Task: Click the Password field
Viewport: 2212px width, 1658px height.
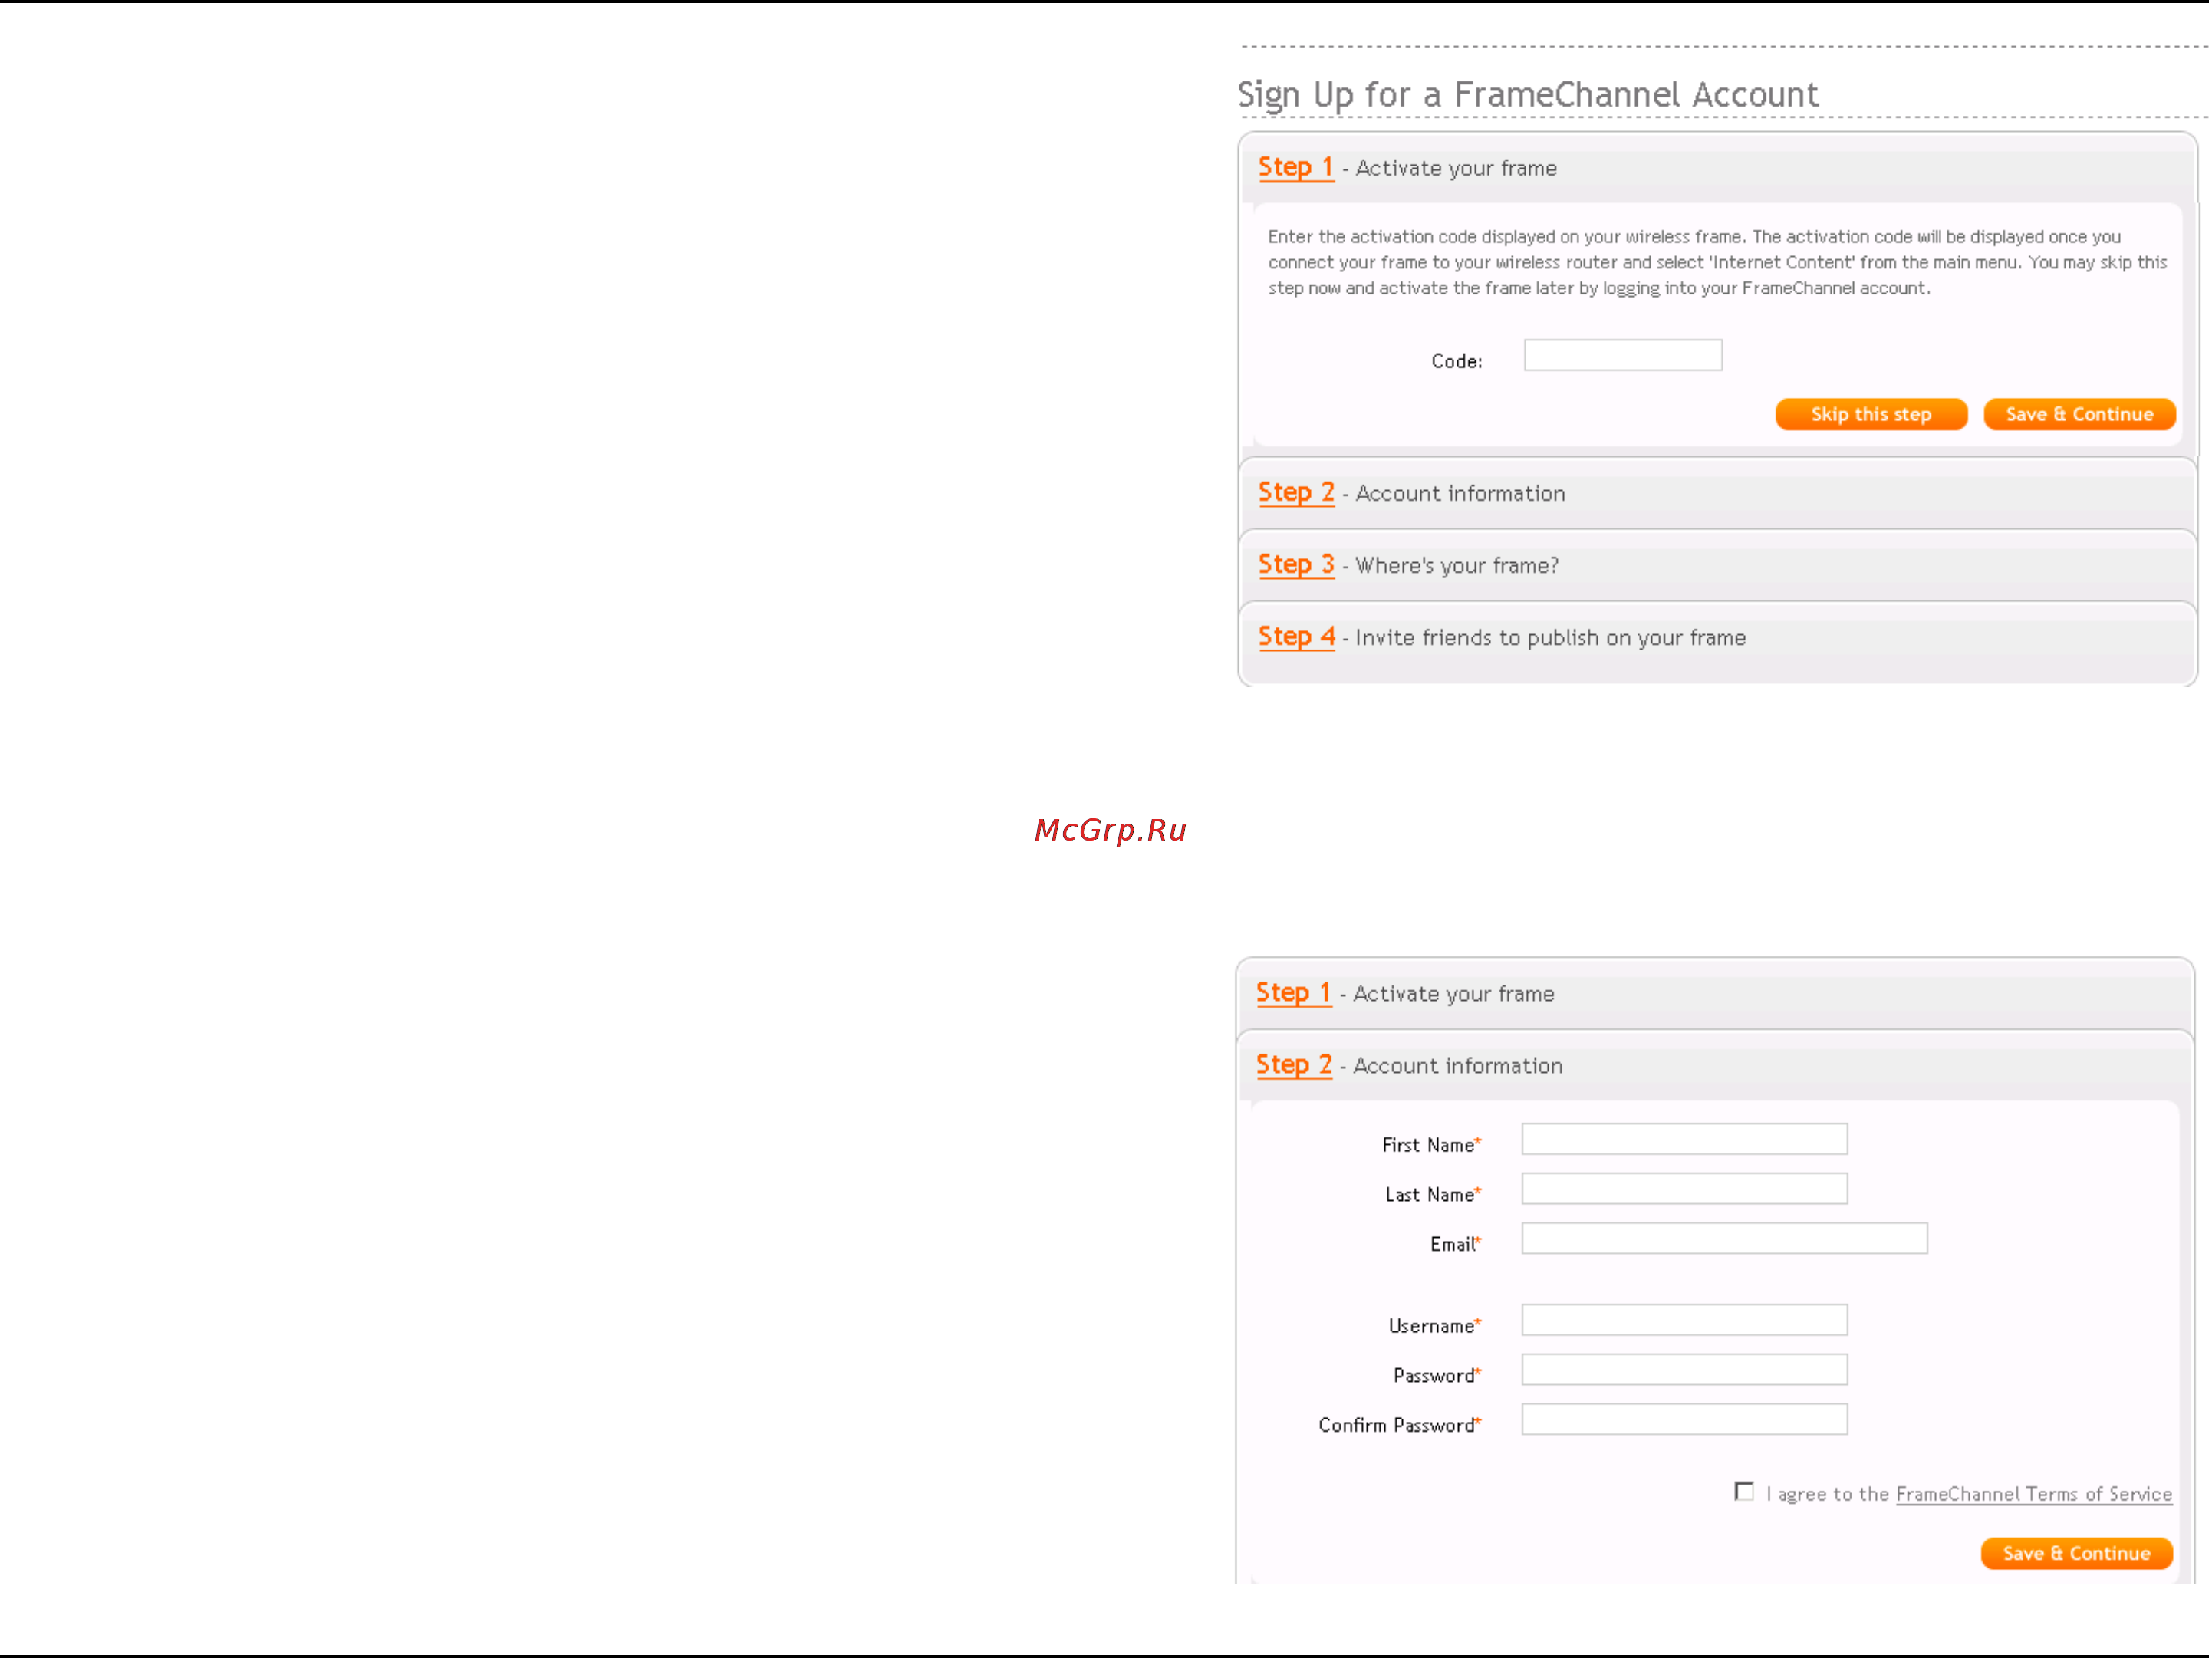Action: point(1684,1370)
